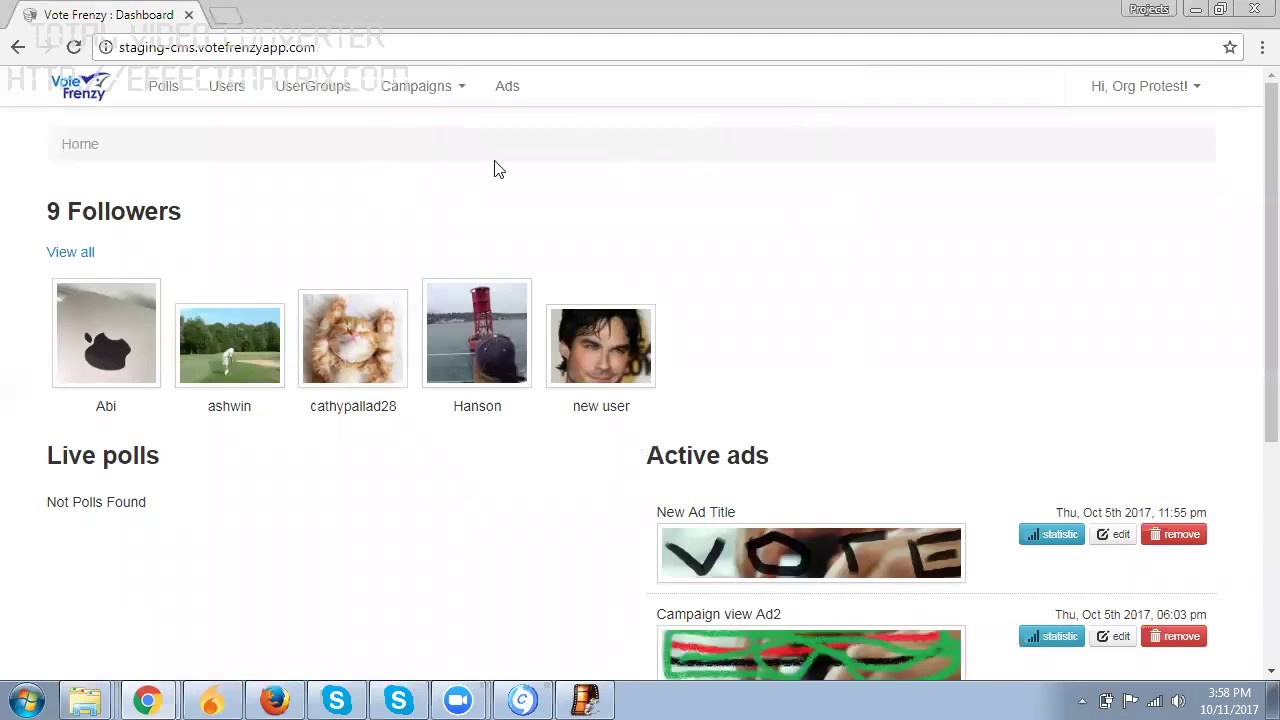Select the follower name ashwin

(x=230, y=406)
